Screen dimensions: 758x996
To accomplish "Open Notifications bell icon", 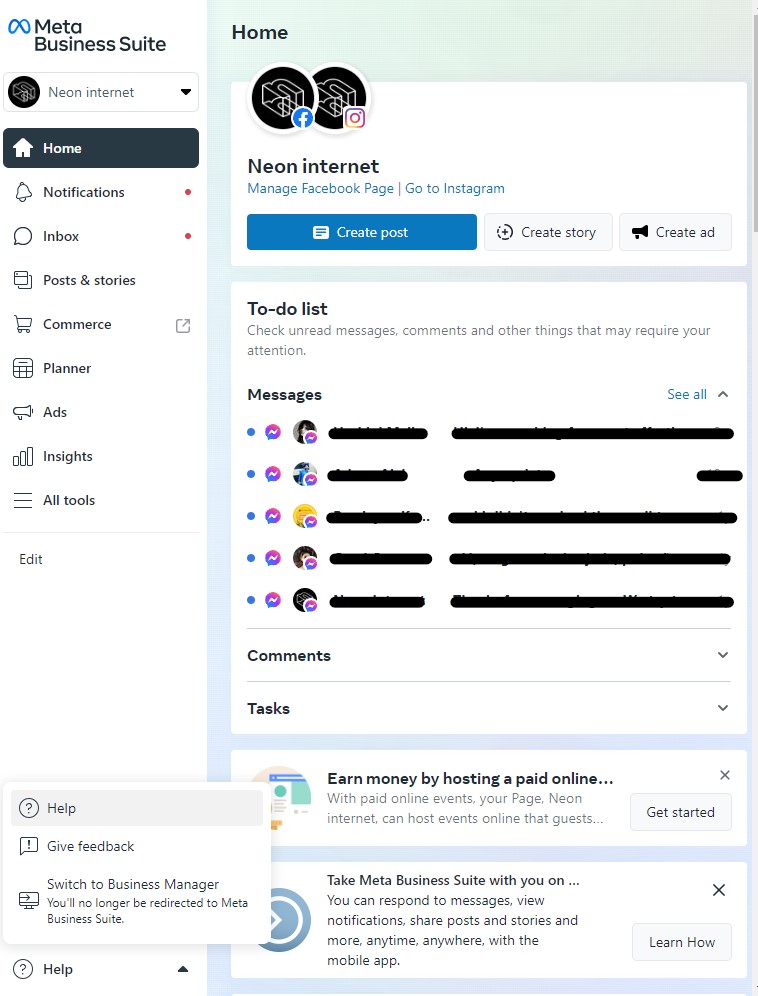I will [x=23, y=192].
